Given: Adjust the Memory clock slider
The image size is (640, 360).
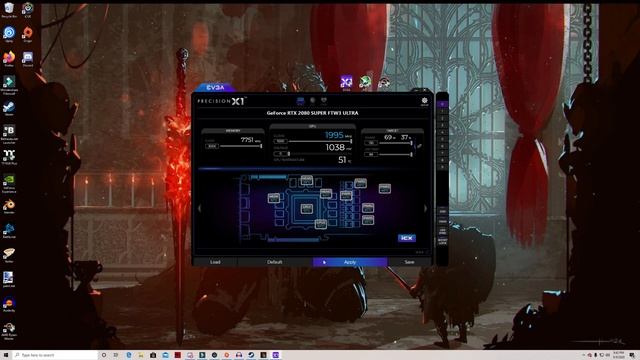Looking at the screenshot, I should pyautogui.click(x=241, y=146).
